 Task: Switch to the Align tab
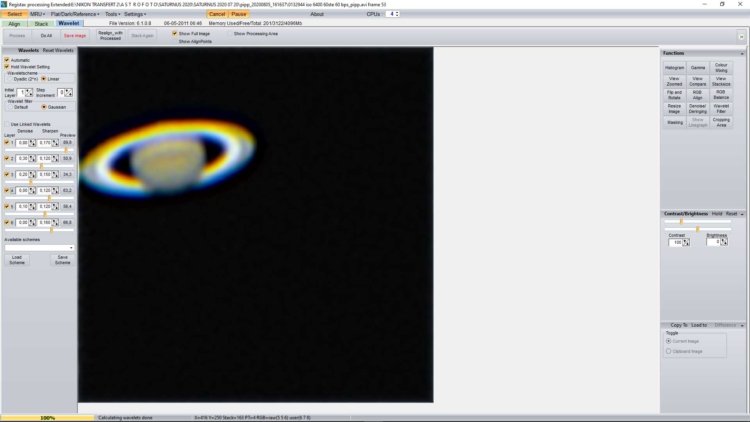tap(14, 23)
